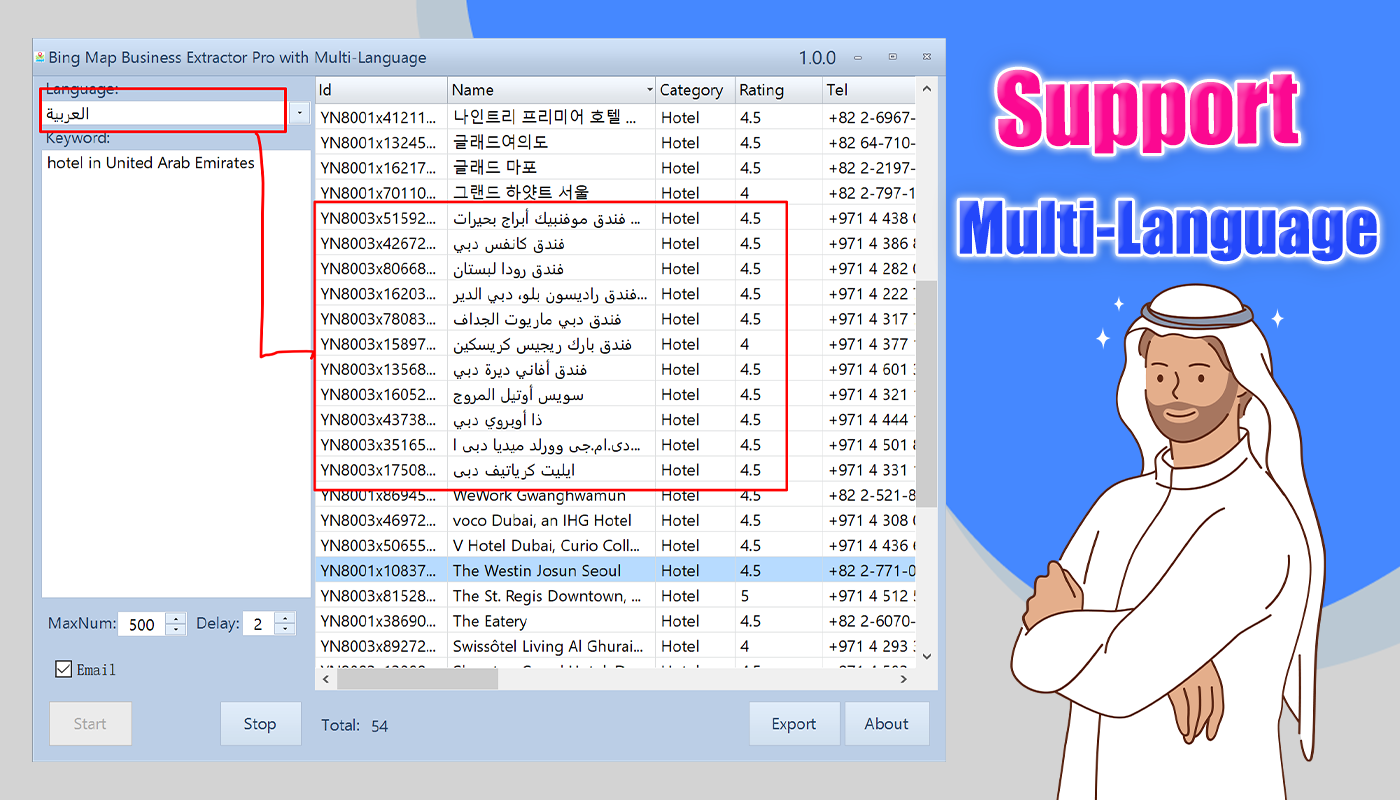Click the Name column sort arrow
1400x800 pixels.
click(x=650, y=90)
